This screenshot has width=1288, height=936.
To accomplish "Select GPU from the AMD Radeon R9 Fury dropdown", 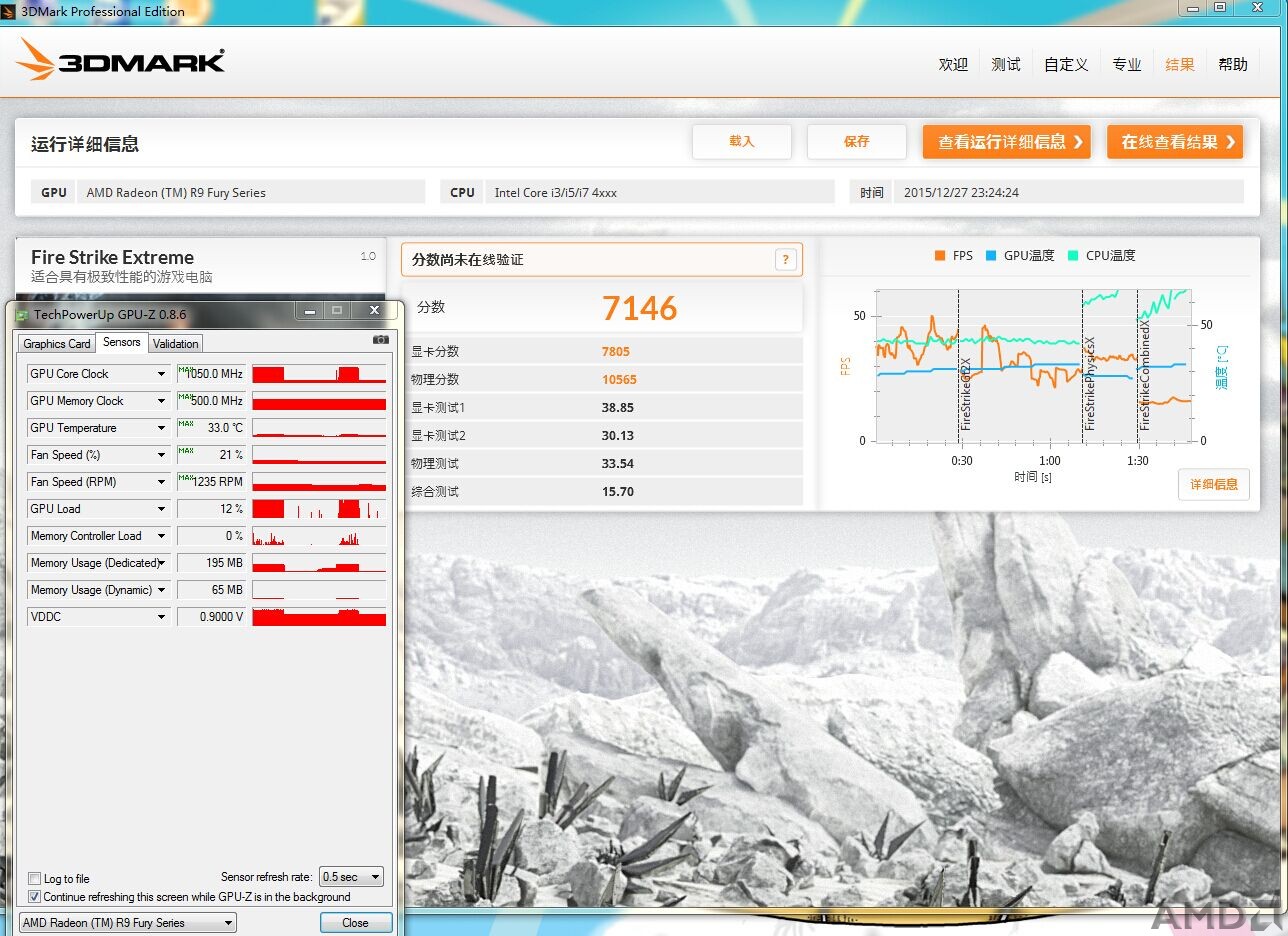I will (128, 923).
